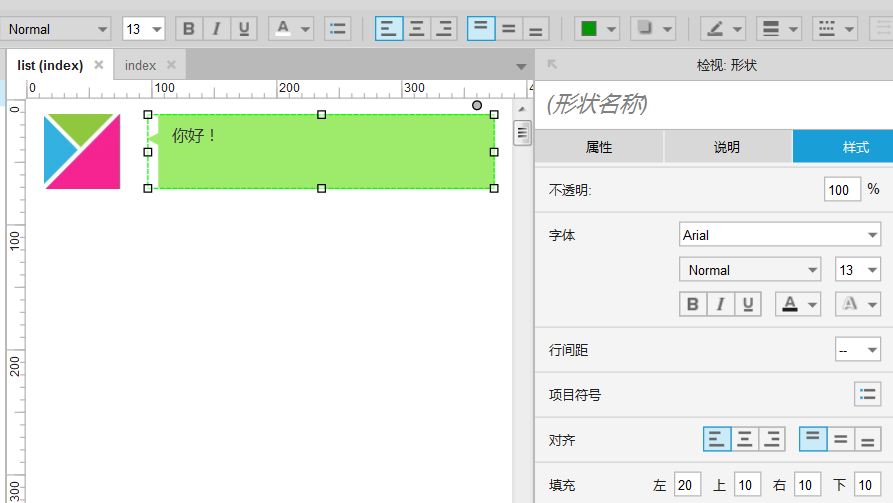Align text to middle in top toolbar
The image size is (893, 503).
tap(509, 28)
